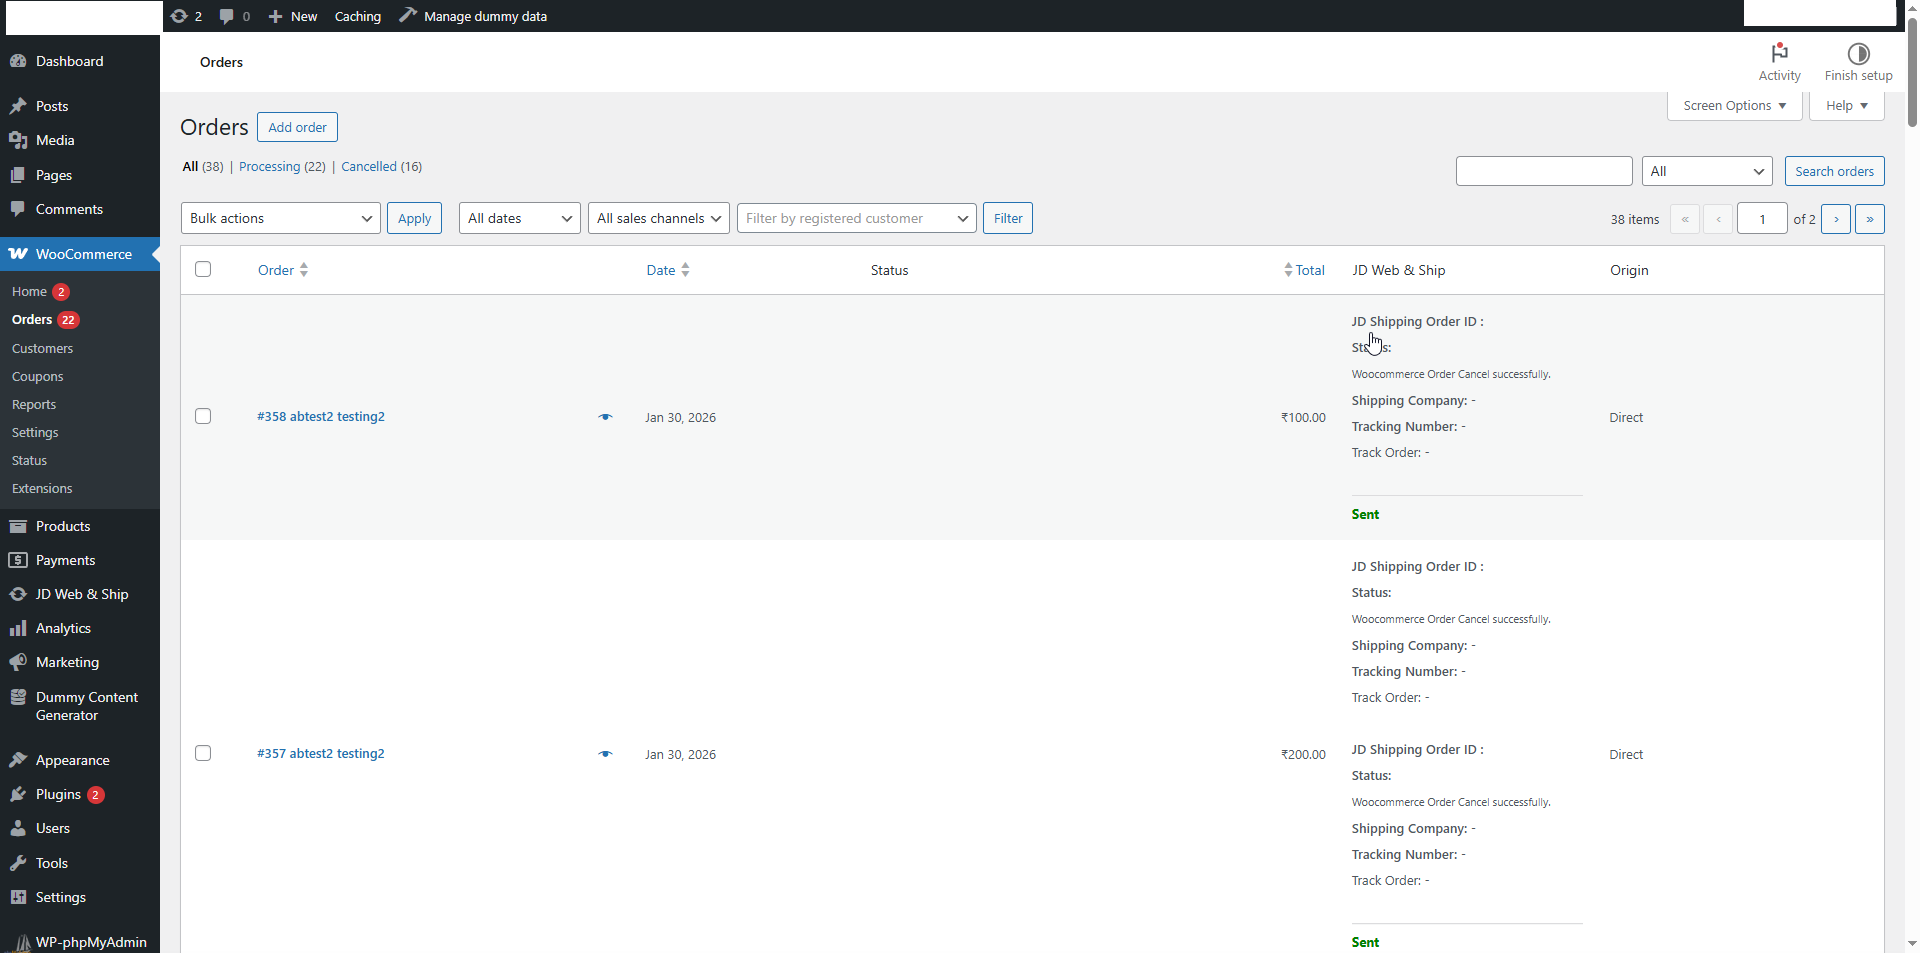Open the Finish setup progress icon
Image resolution: width=1920 pixels, height=953 pixels.
pos(1858,62)
